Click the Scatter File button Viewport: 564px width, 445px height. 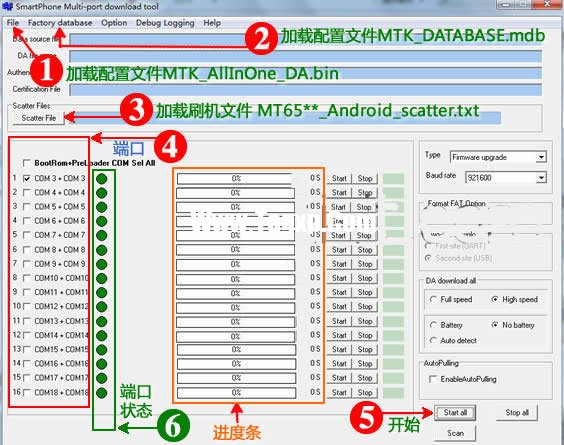(x=38, y=118)
